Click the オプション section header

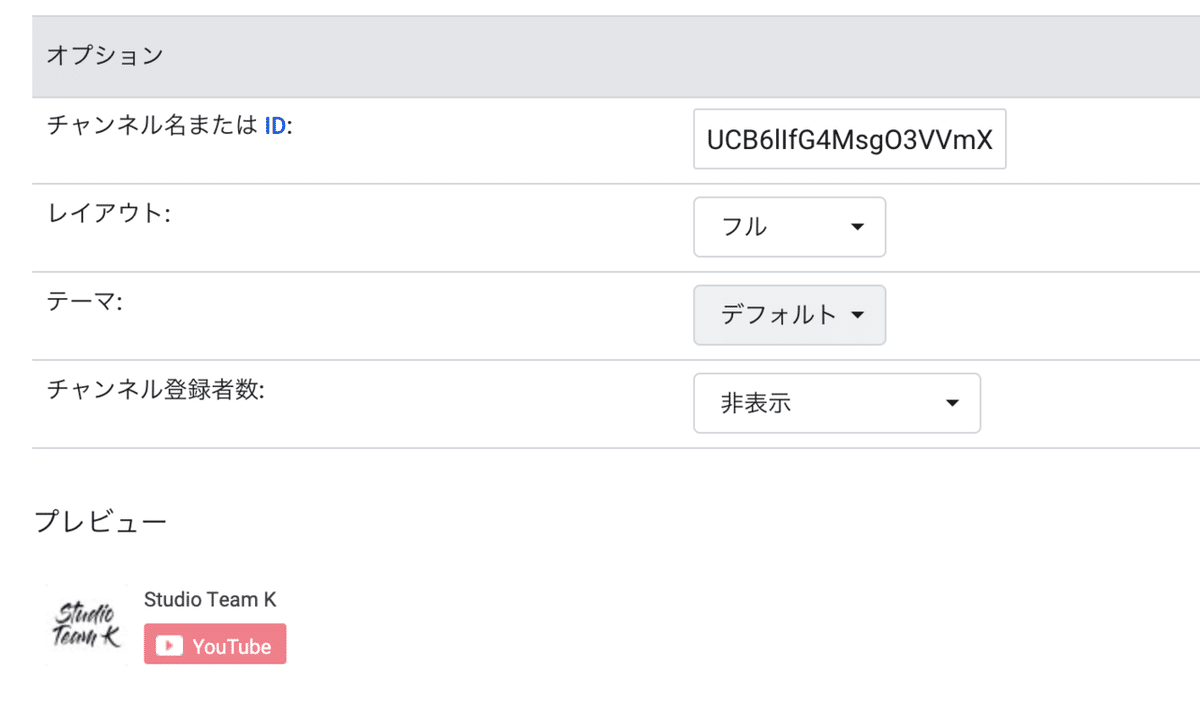(104, 56)
